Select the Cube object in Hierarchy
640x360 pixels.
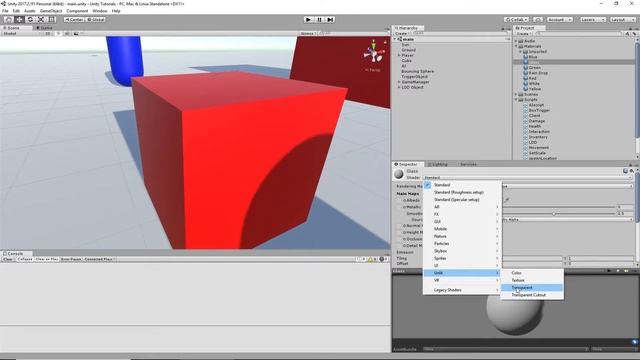pyautogui.click(x=407, y=60)
